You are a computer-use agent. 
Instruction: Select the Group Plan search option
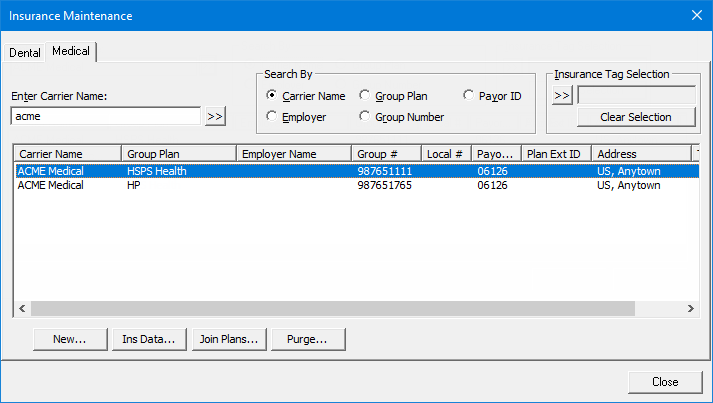pyautogui.click(x=365, y=96)
